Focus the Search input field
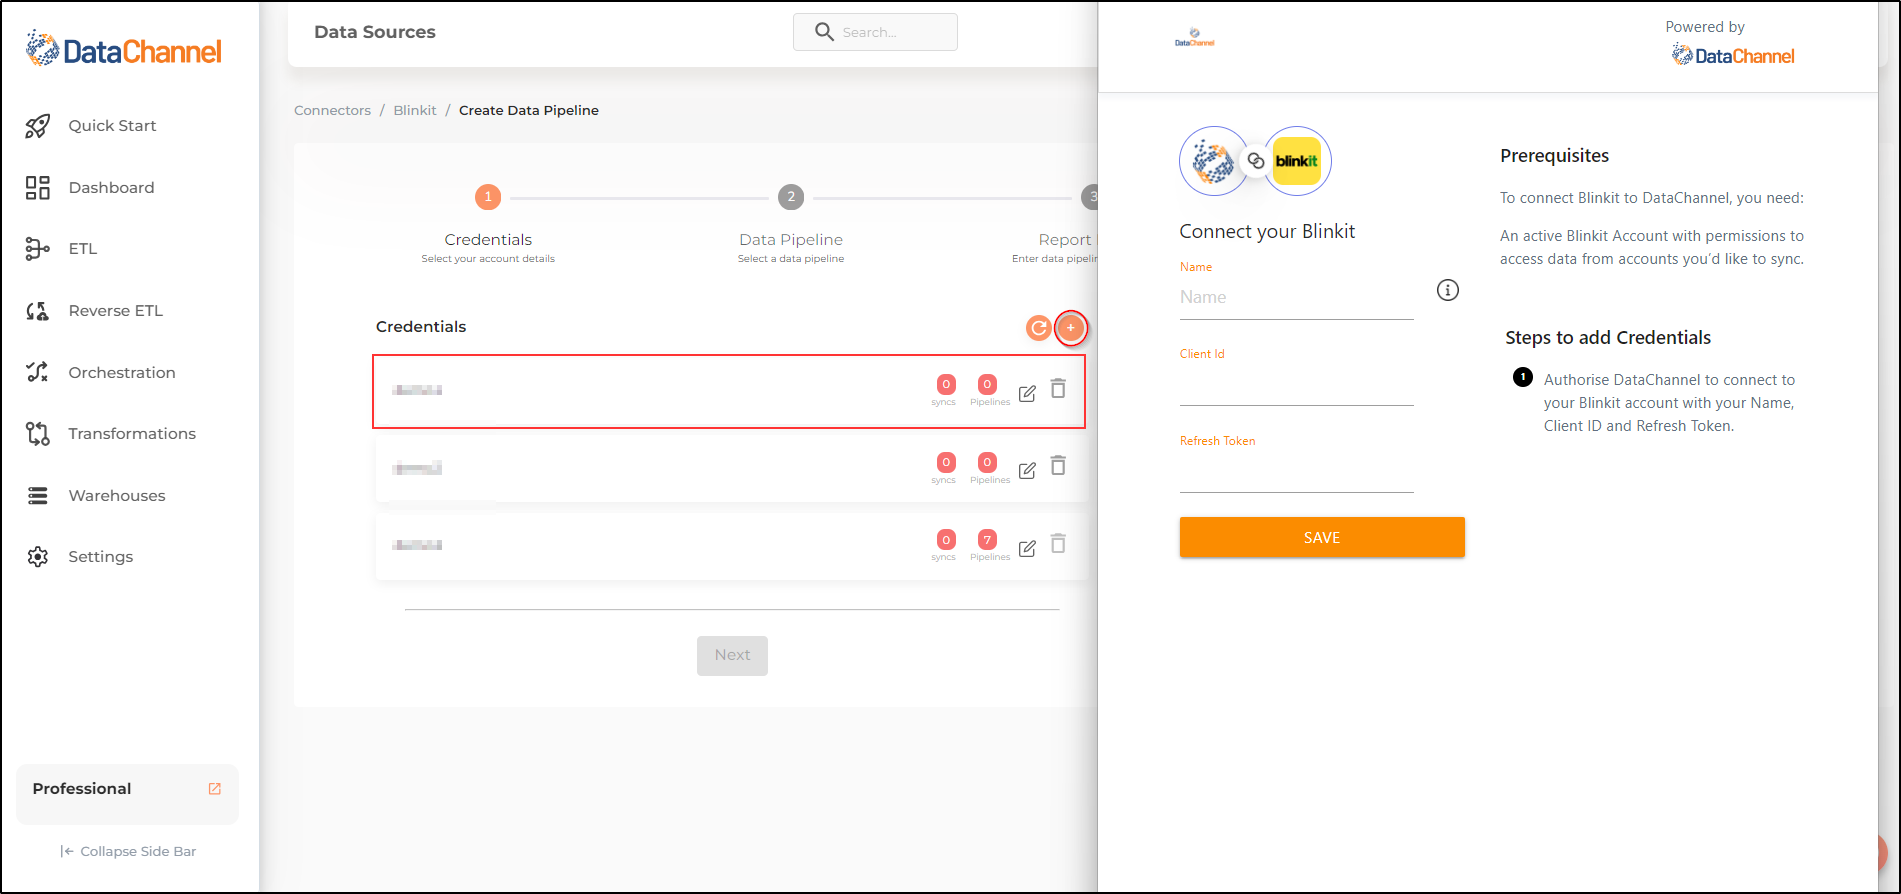Image resolution: width=1901 pixels, height=894 pixels. 875,32
